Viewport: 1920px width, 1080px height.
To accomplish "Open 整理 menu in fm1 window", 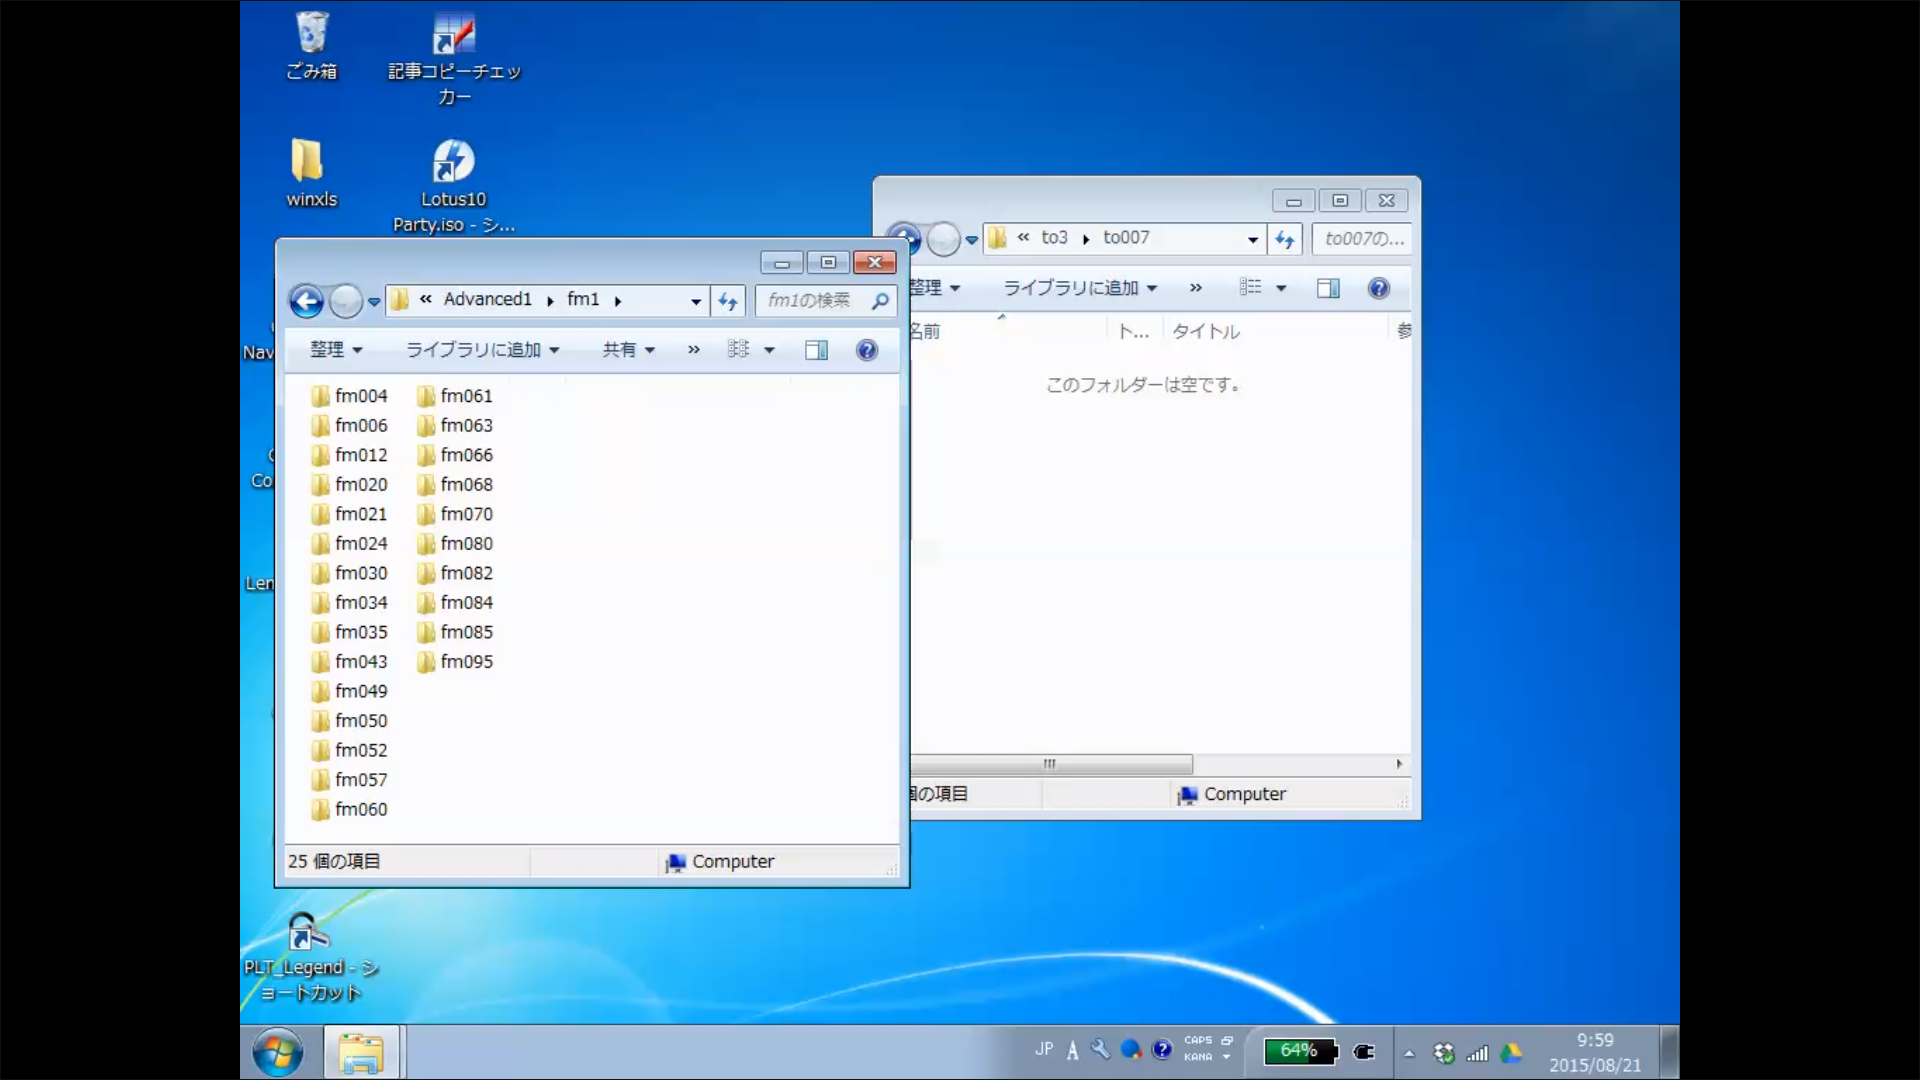I will click(335, 350).
